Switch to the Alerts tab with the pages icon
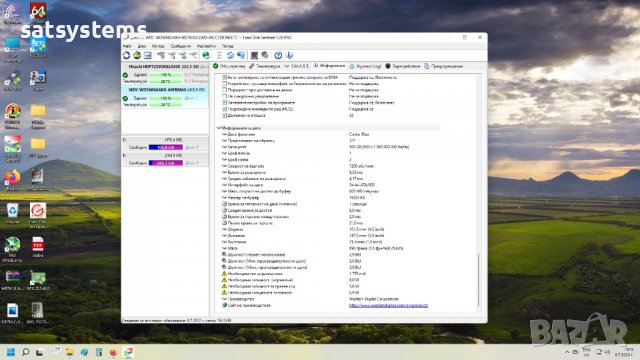Screen dimensions: 640x360 [443, 66]
